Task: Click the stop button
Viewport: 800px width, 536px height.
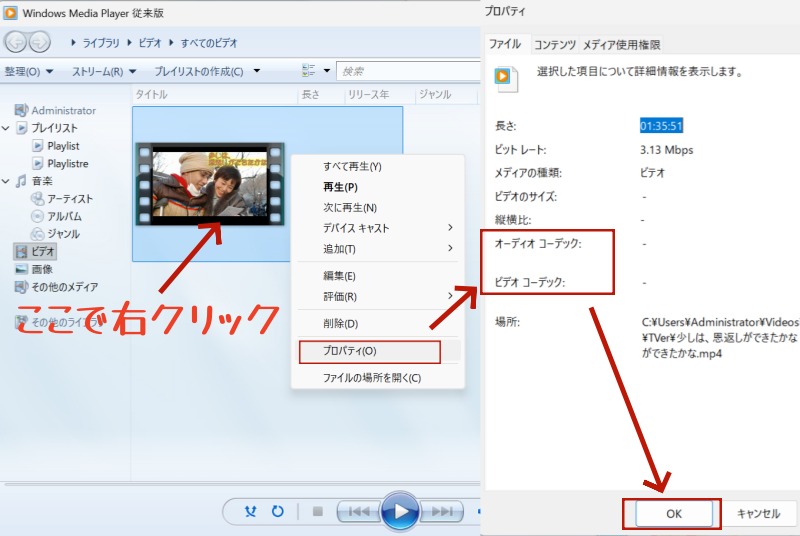Action: pos(317,511)
